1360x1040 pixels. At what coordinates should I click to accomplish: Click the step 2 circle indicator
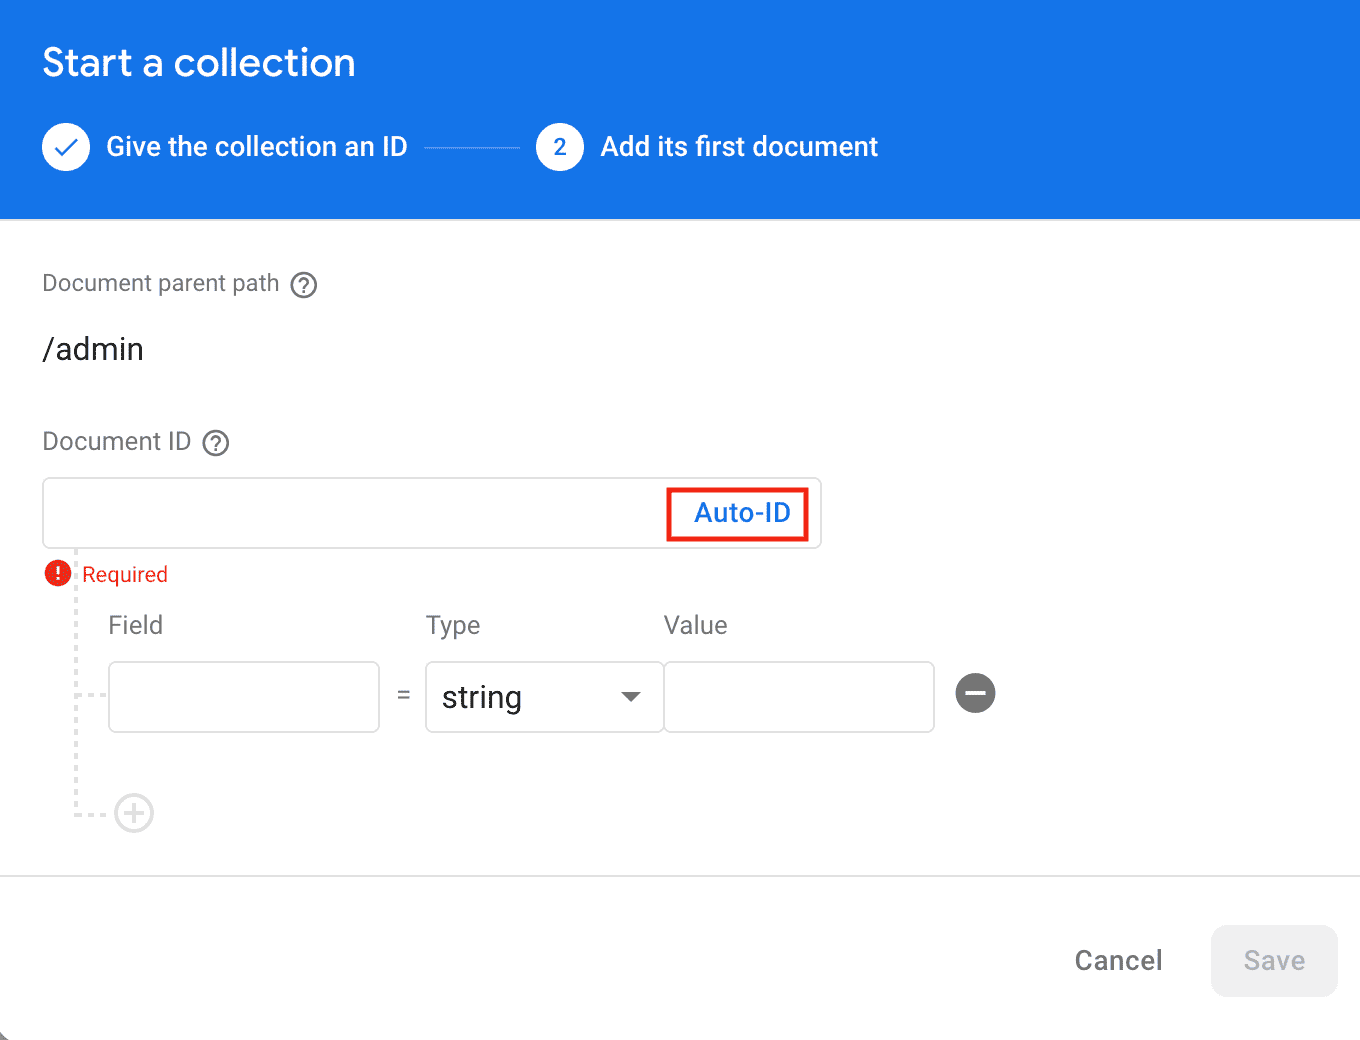(x=560, y=147)
